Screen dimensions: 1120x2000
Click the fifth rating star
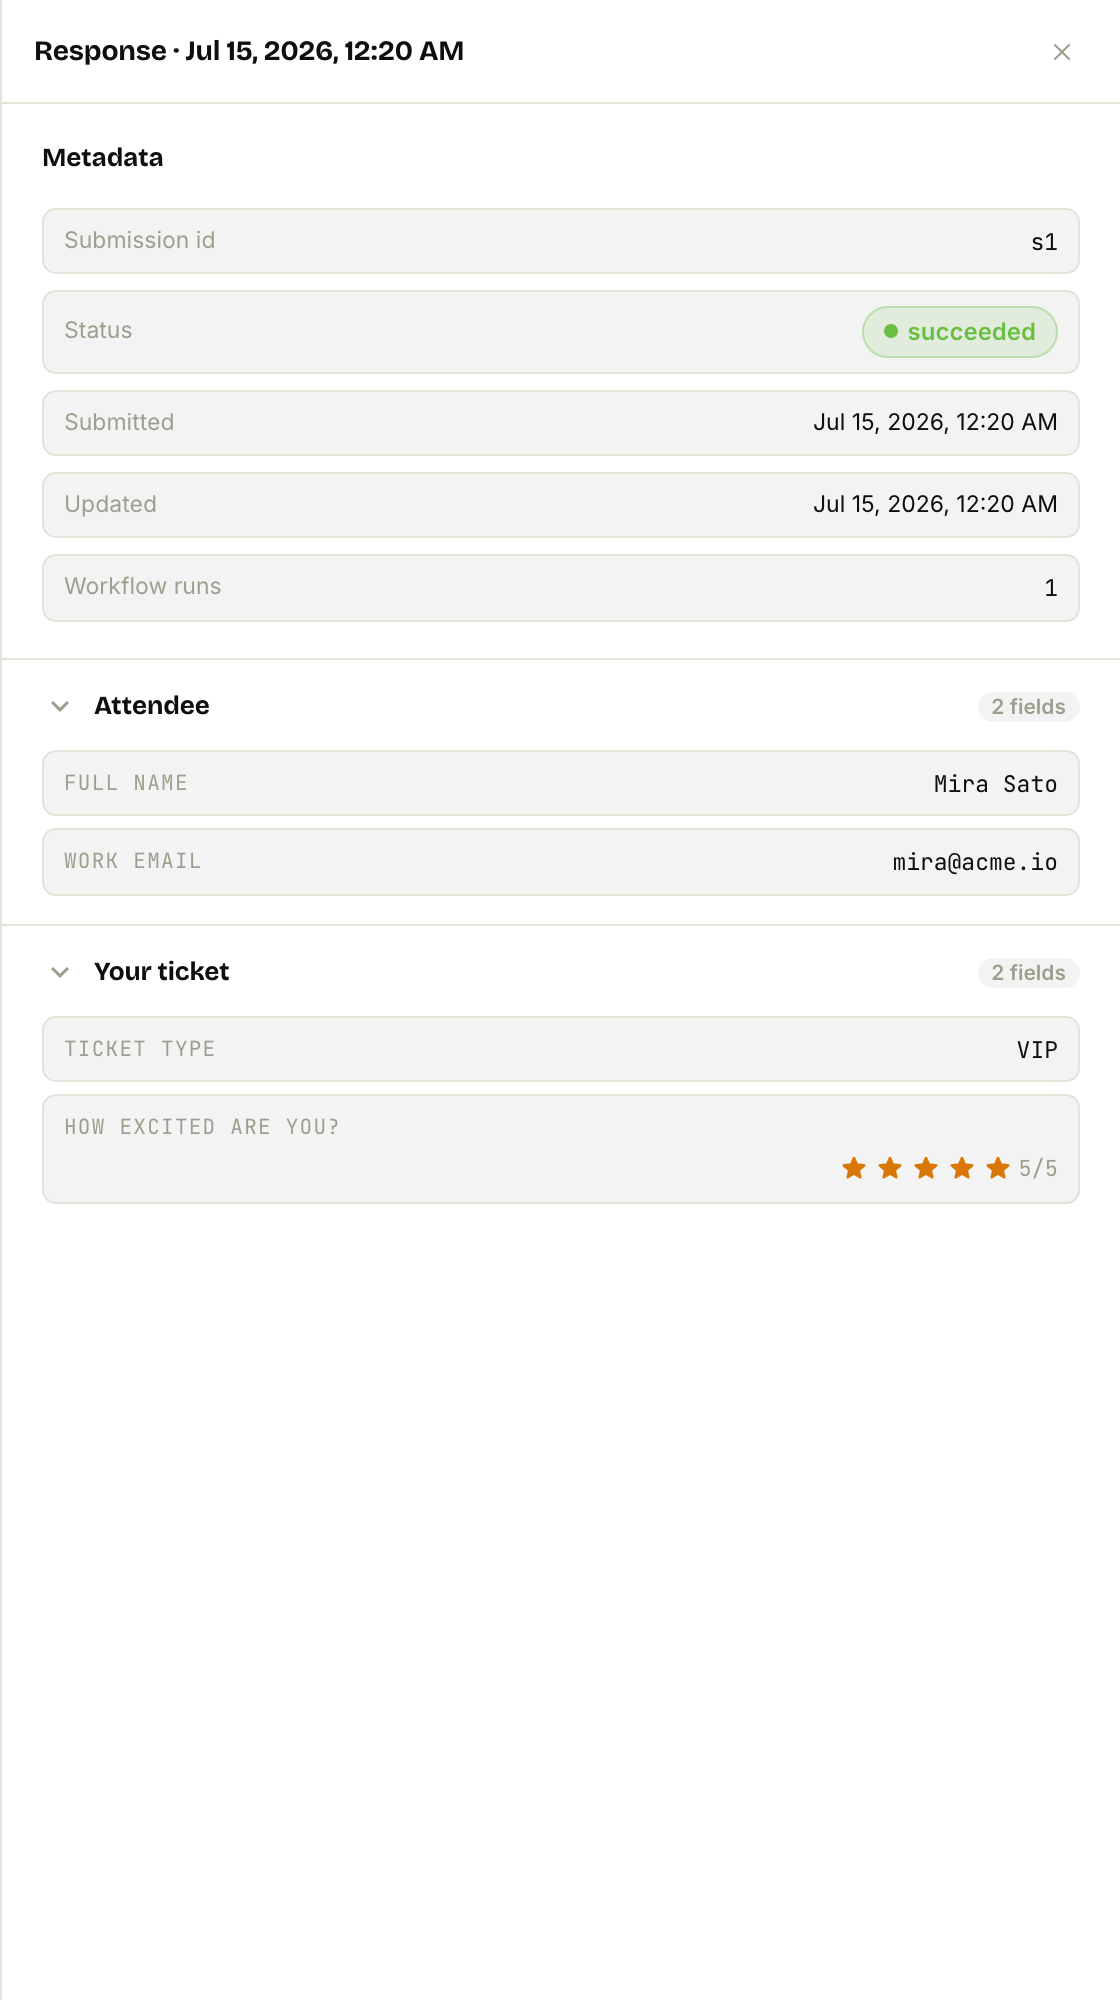[998, 1168]
